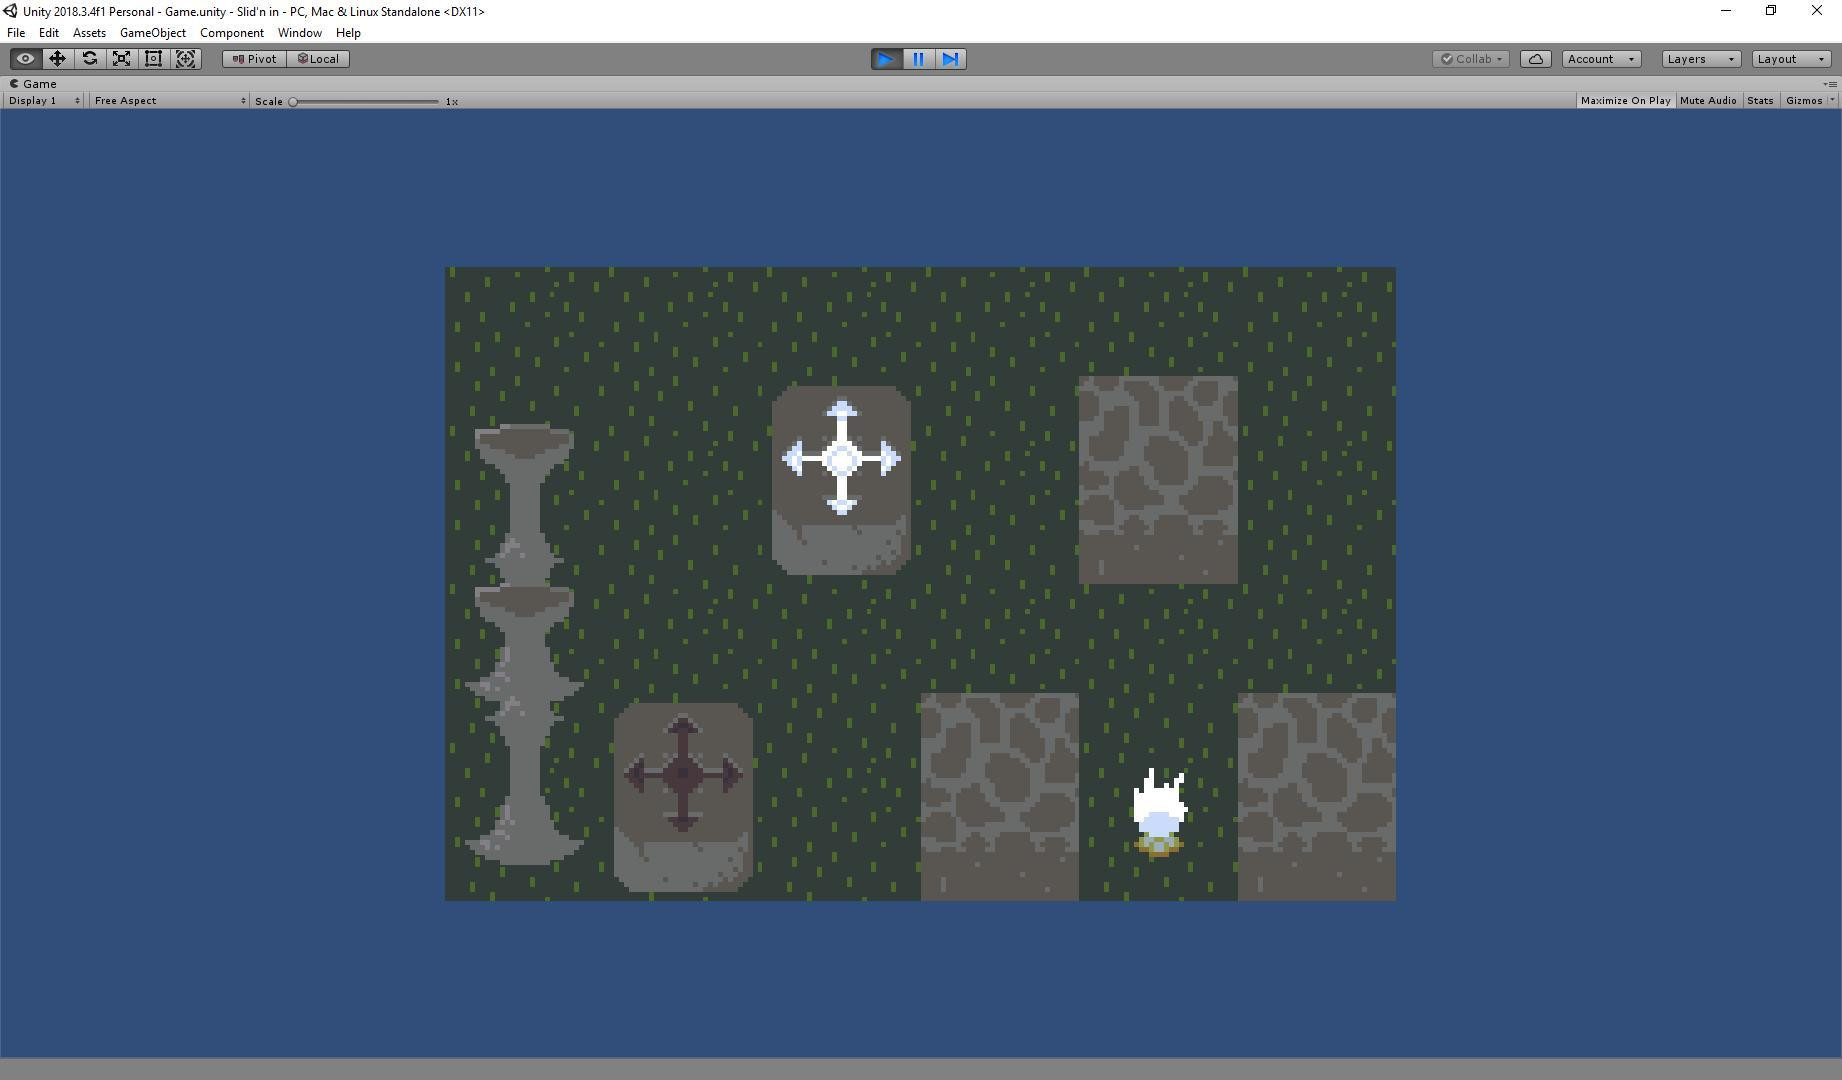This screenshot has width=1842, height=1080.
Task: Open the Help menu
Action: pos(348,33)
